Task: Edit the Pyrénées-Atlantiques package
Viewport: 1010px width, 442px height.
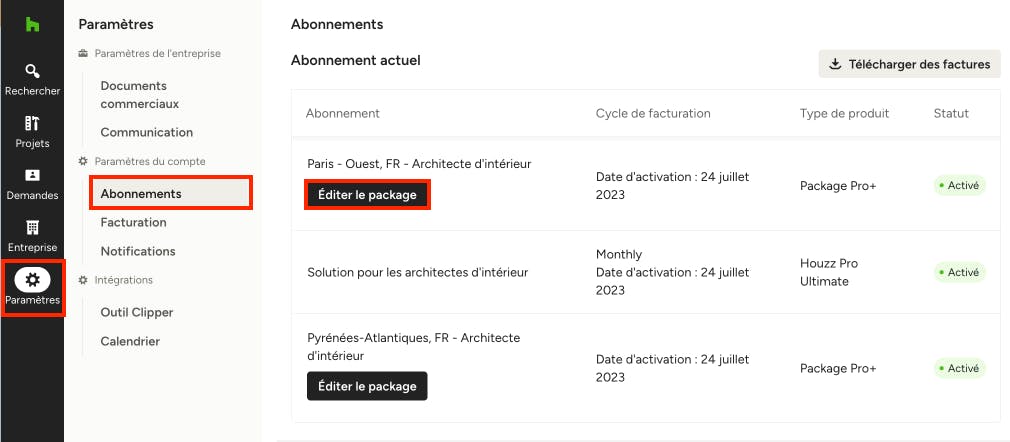Action: tap(367, 386)
